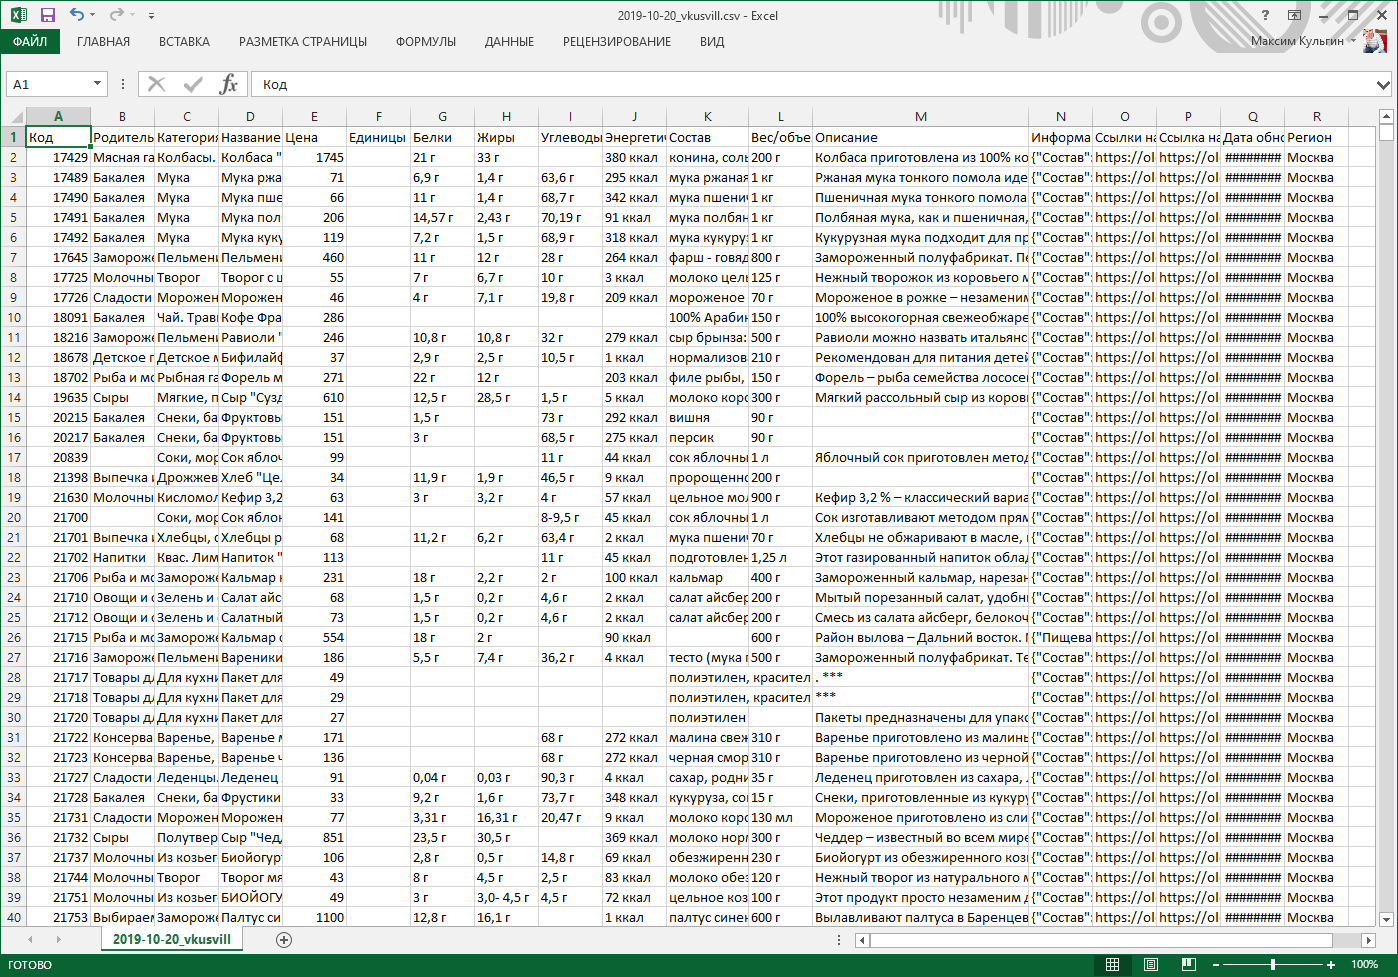Select column Q header

[1252, 116]
